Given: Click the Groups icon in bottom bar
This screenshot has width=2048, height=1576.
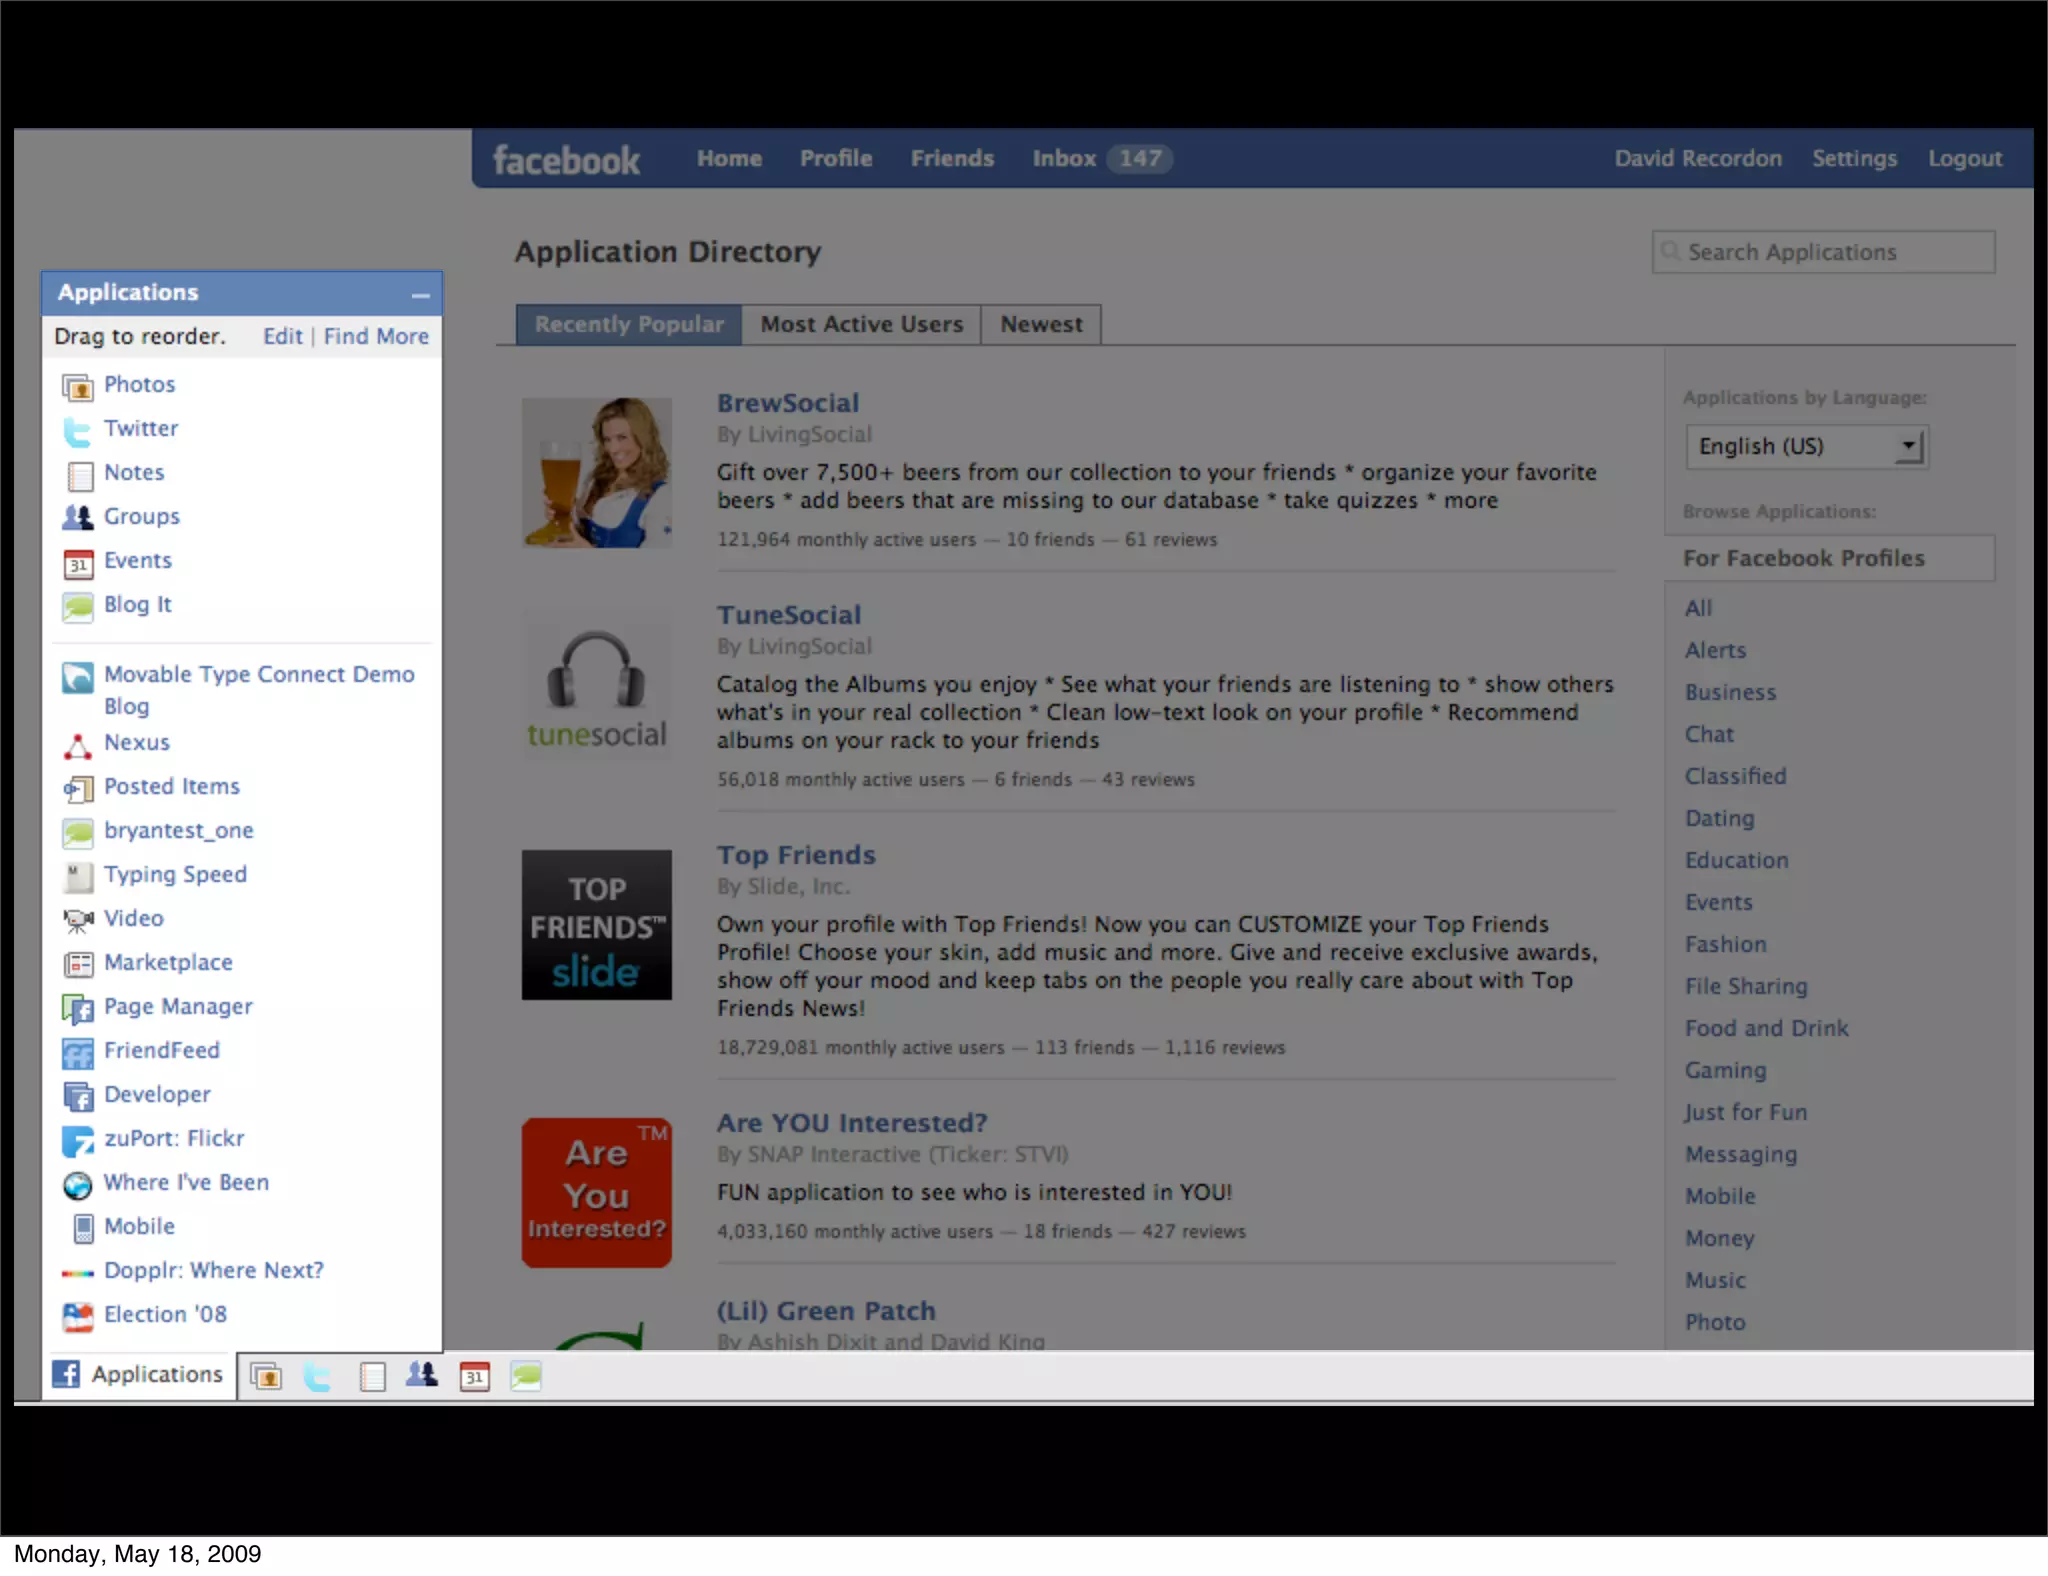Looking at the screenshot, I should [x=421, y=1376].
